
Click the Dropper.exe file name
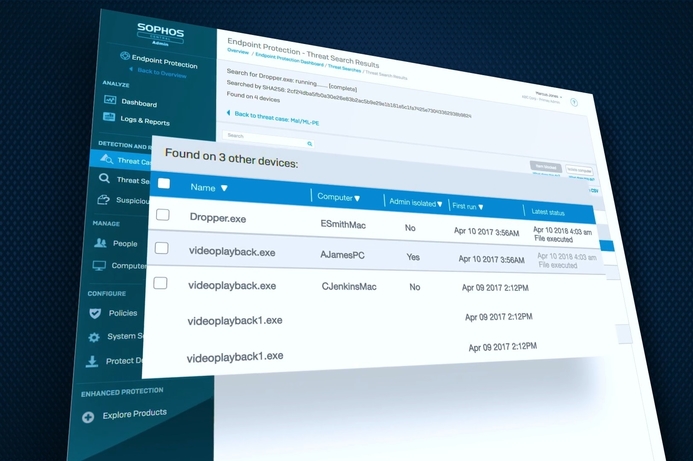pyautogui.click(x=218, y=218)
